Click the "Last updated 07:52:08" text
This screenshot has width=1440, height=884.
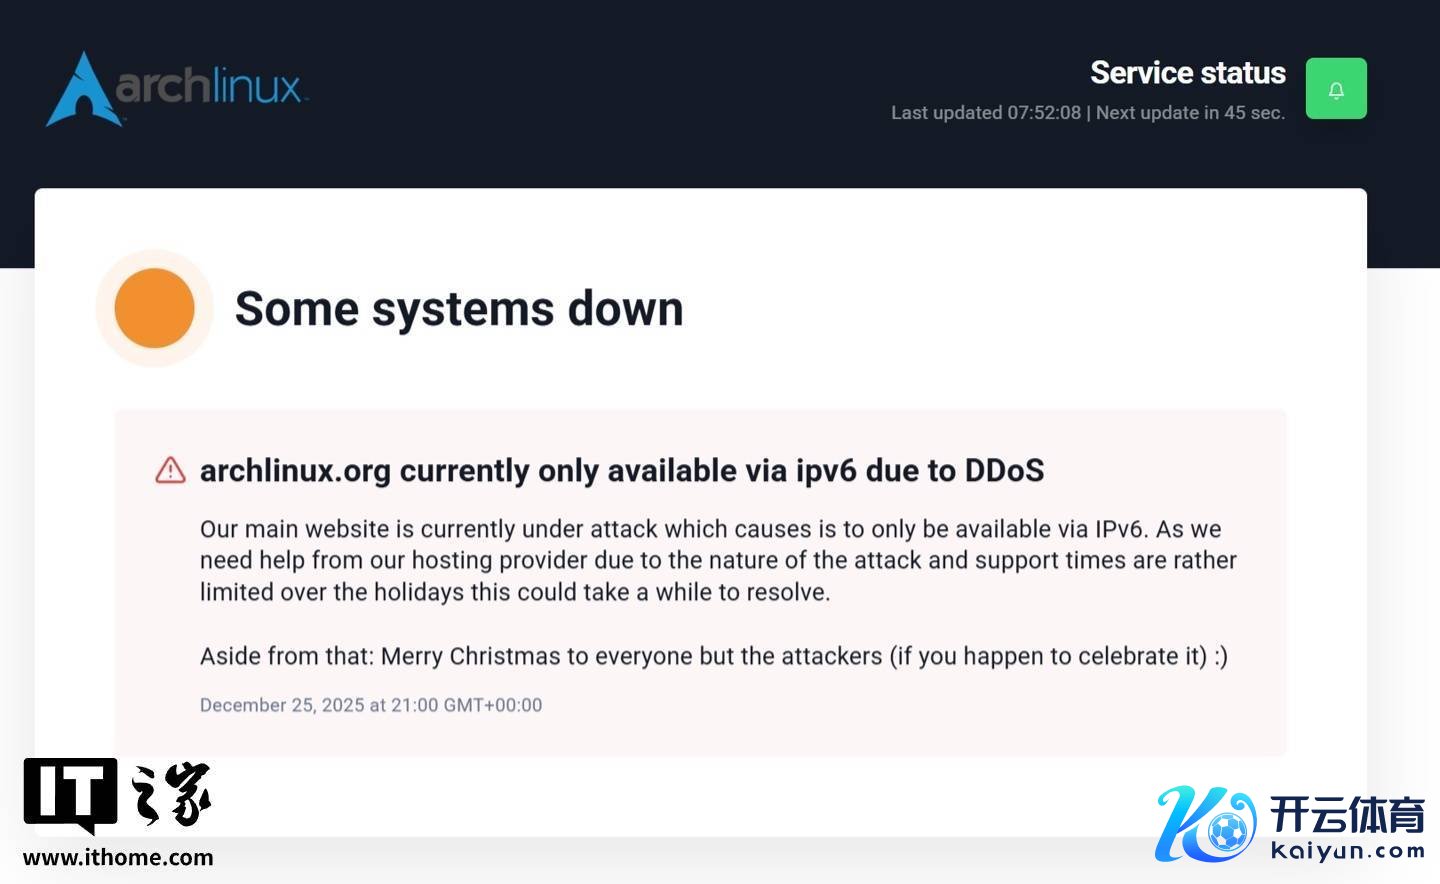click(x=985, y=113)
